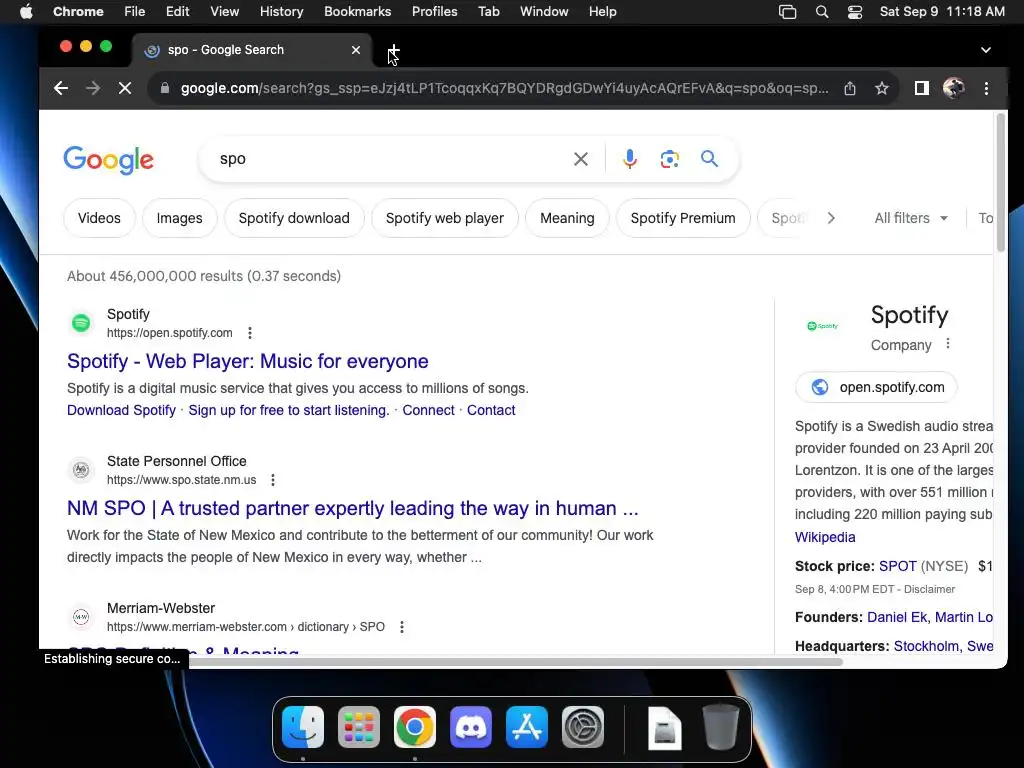
Task: Open State Personnel Office result options
Action: tap(273, 480)
